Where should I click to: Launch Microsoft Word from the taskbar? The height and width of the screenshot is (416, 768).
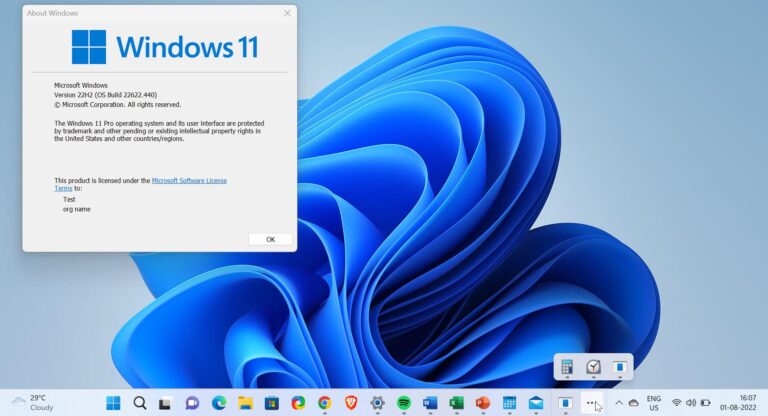[x=430, y=403]
